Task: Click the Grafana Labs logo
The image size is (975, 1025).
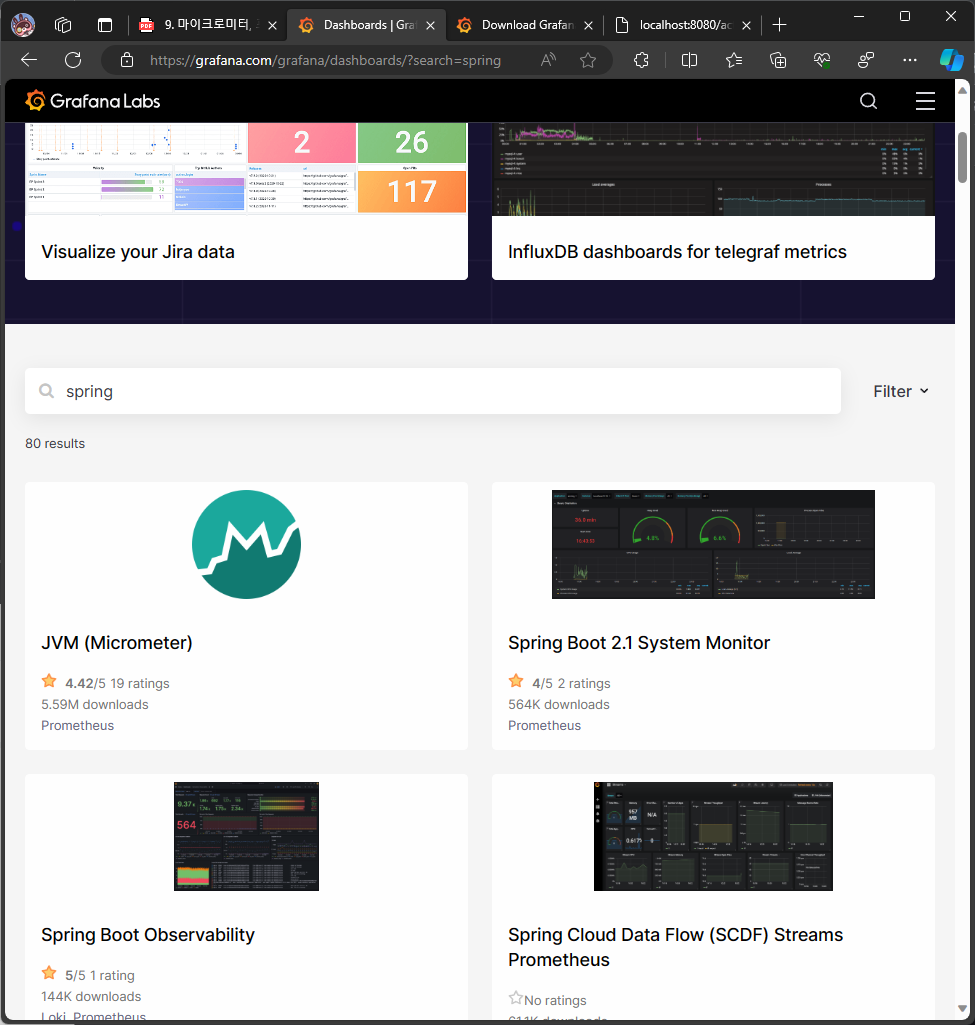Action: click(92, 101)
